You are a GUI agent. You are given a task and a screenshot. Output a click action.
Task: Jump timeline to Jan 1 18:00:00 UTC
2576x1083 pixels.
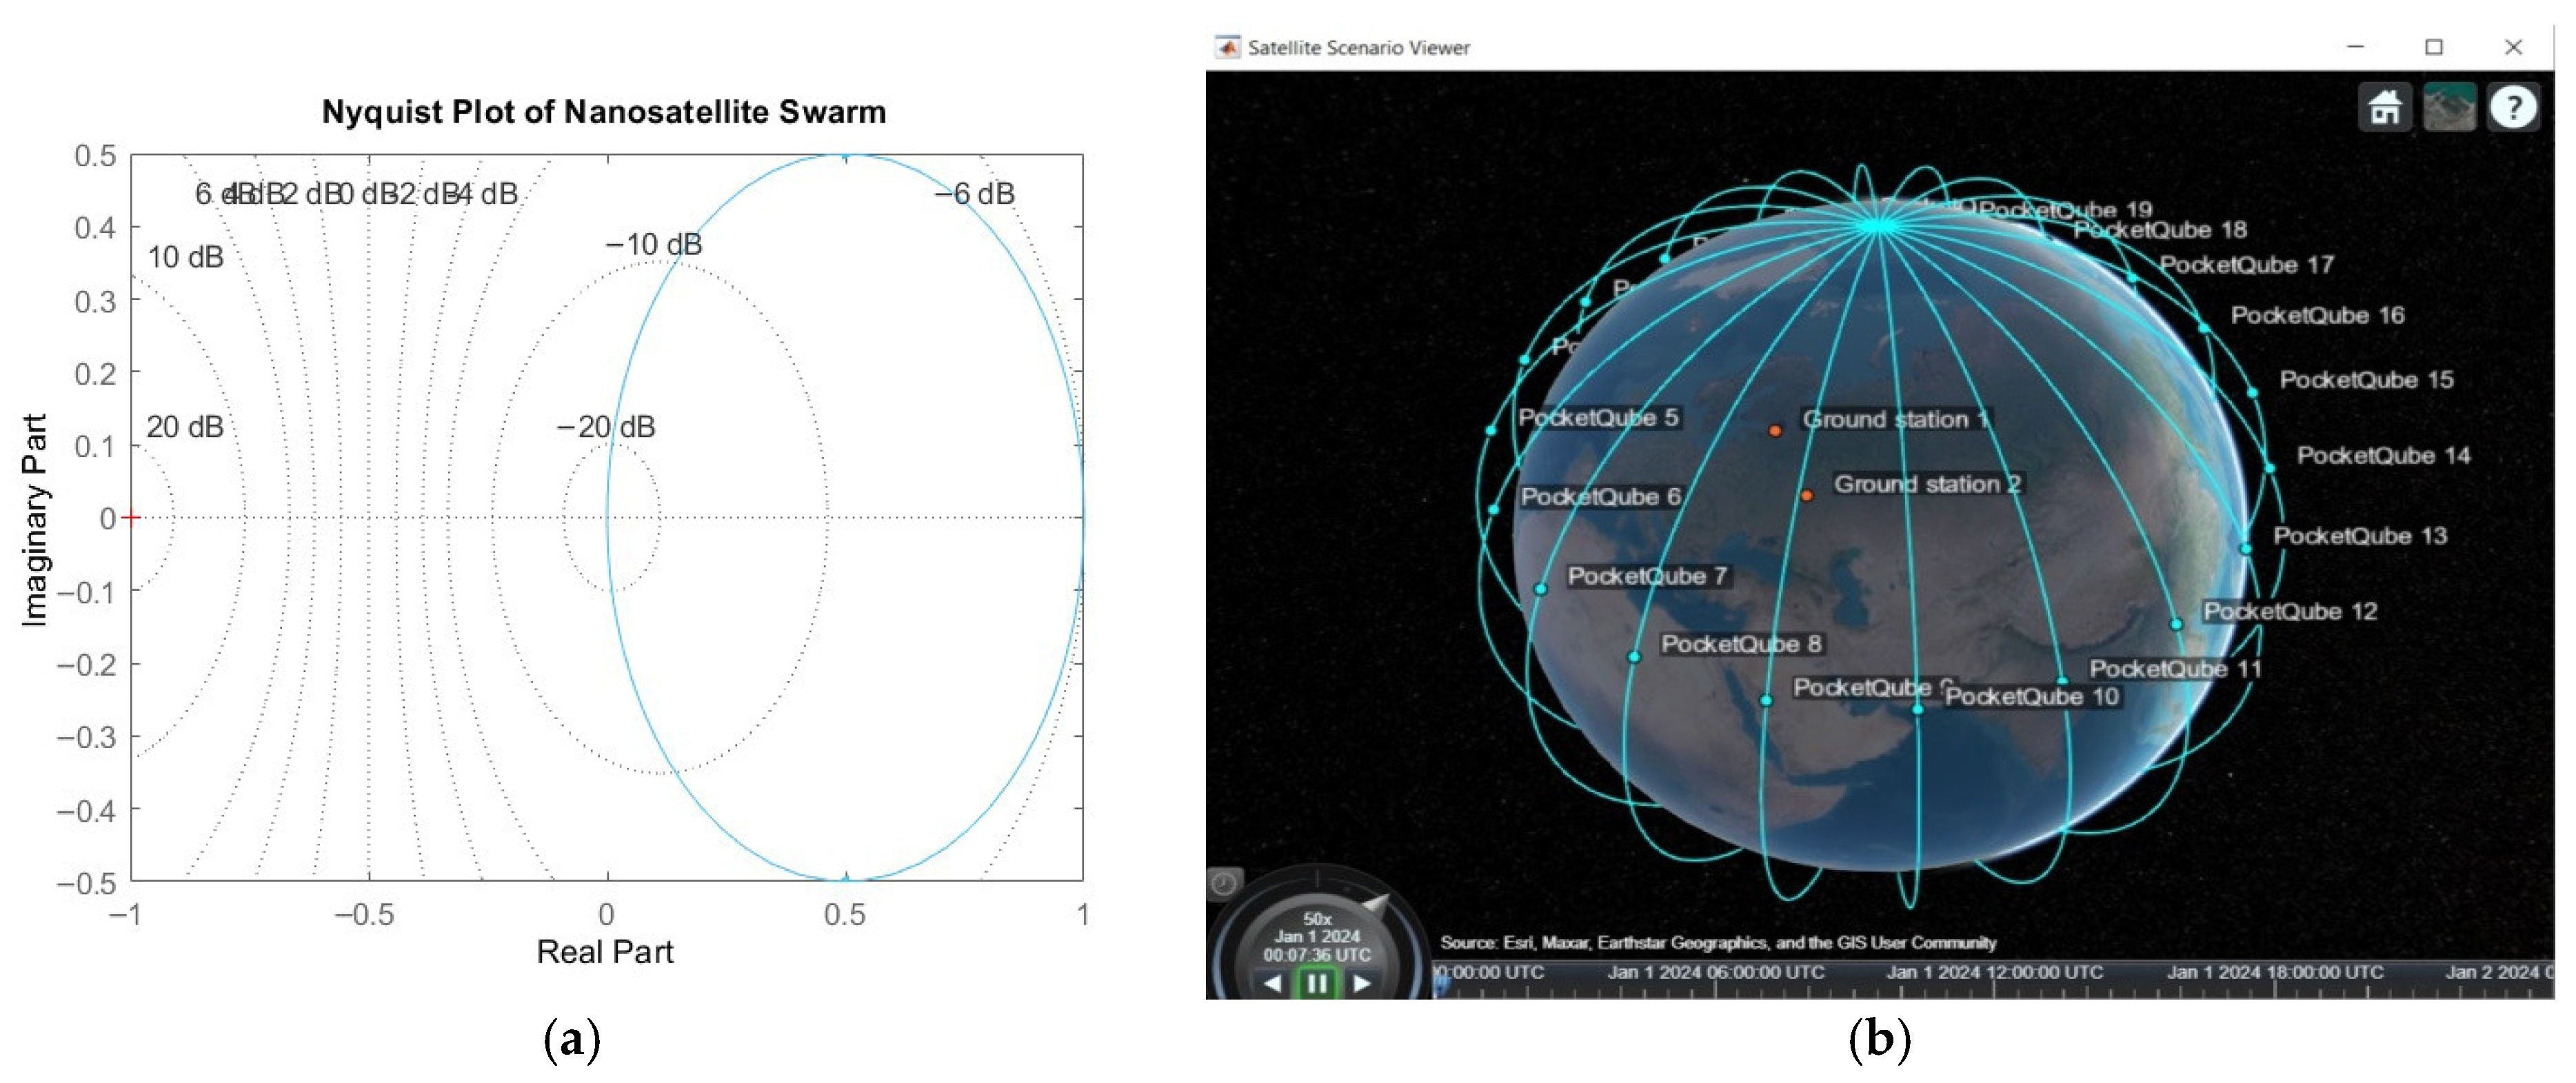click(x=2274, y=972)
